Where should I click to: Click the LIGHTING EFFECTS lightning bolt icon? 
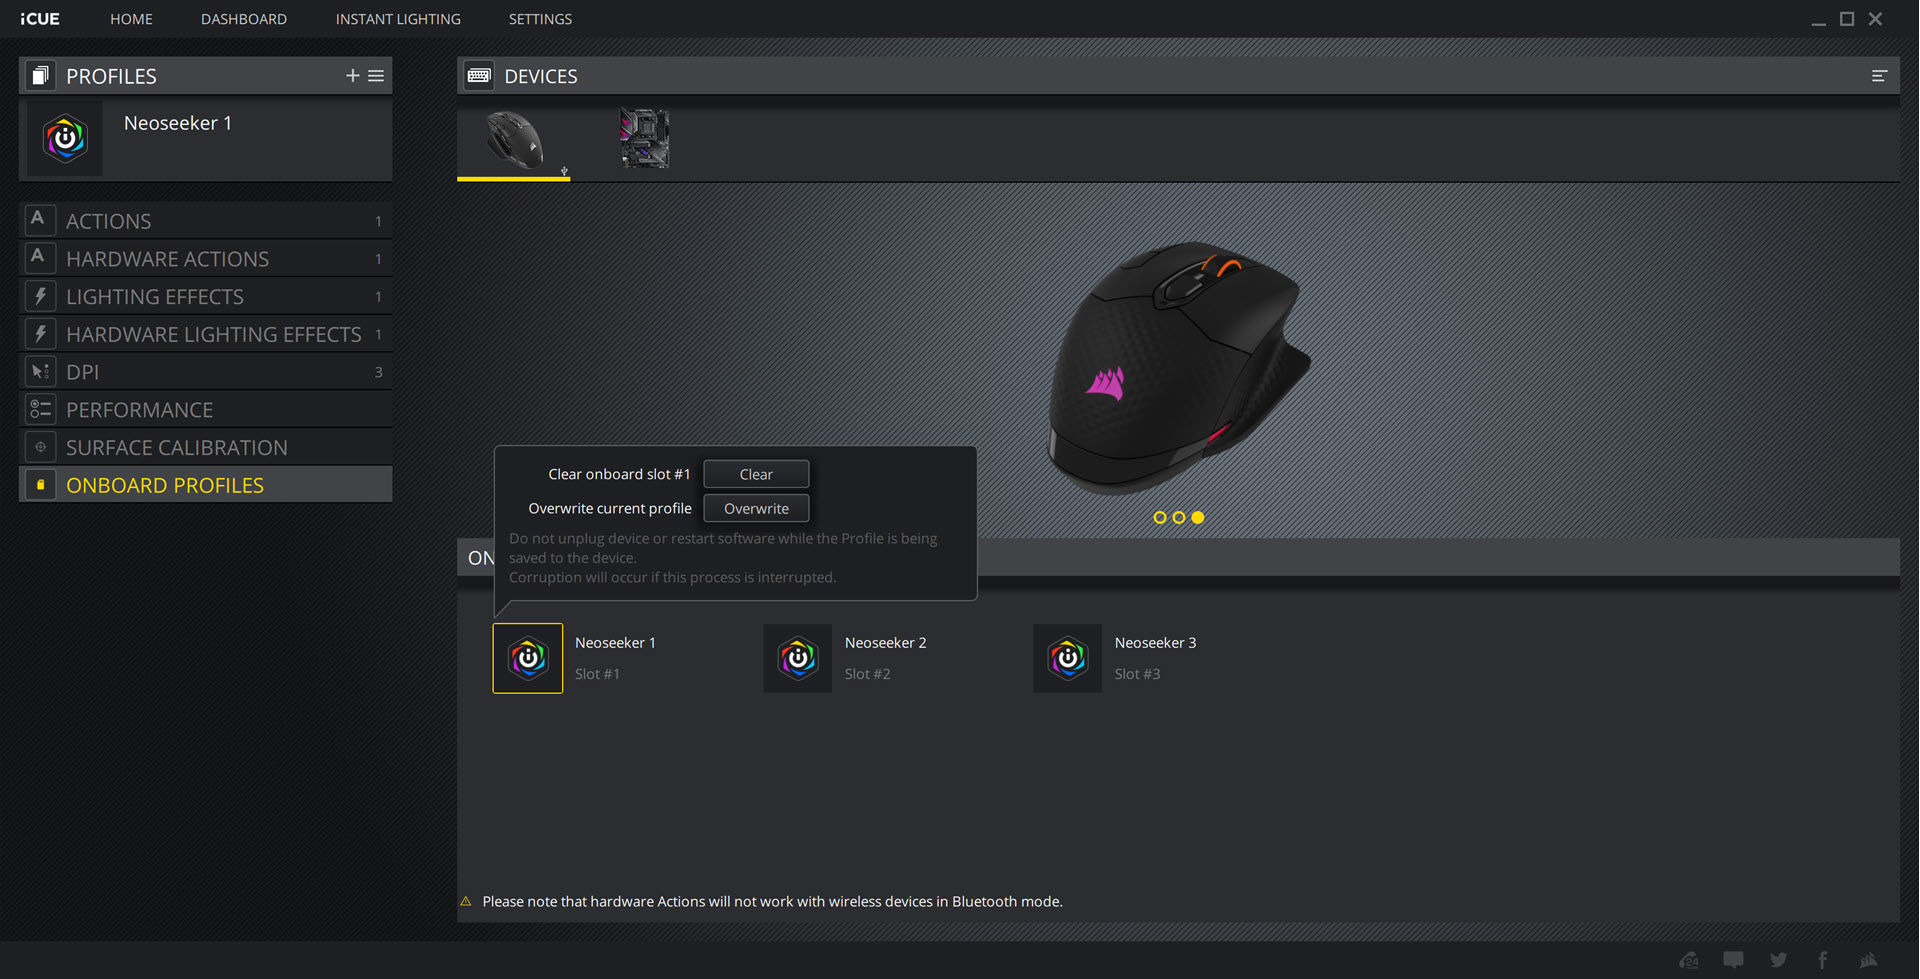pyautogui.click(x=40, y=296)
